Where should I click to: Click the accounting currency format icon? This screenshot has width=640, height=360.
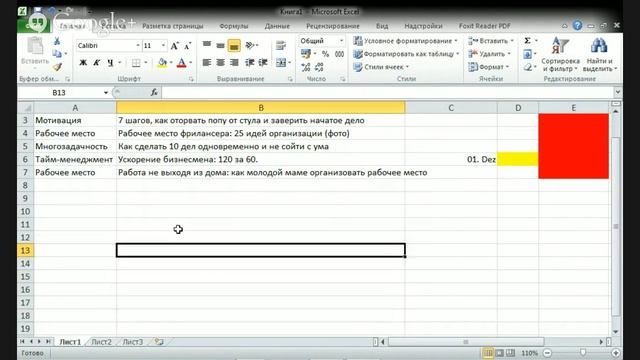306,54
